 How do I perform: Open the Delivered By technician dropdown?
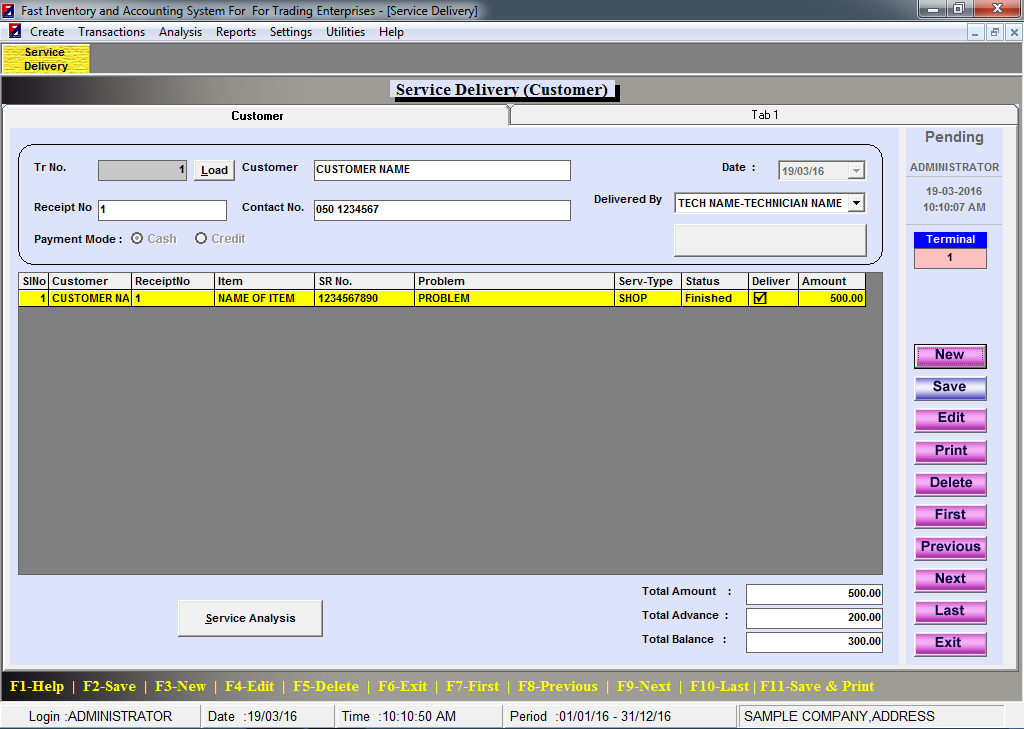click(855, 203)
